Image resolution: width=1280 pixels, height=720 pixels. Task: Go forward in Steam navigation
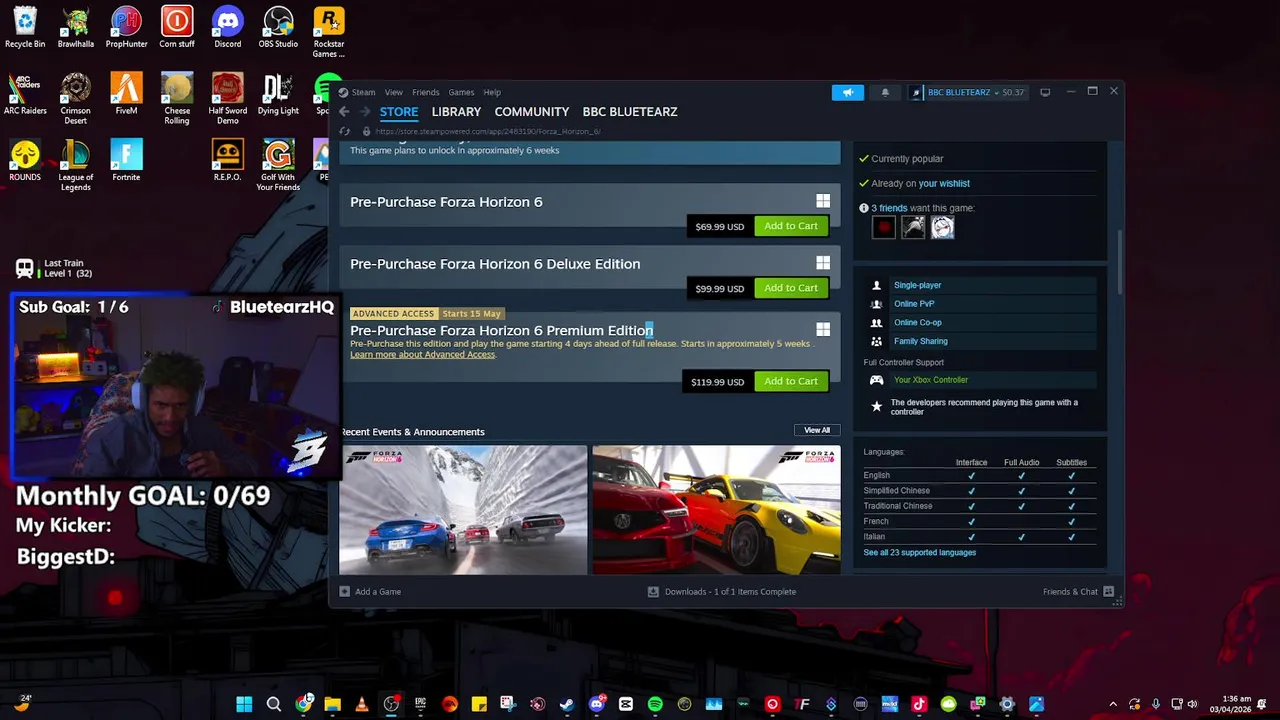(x=364, y=112)
